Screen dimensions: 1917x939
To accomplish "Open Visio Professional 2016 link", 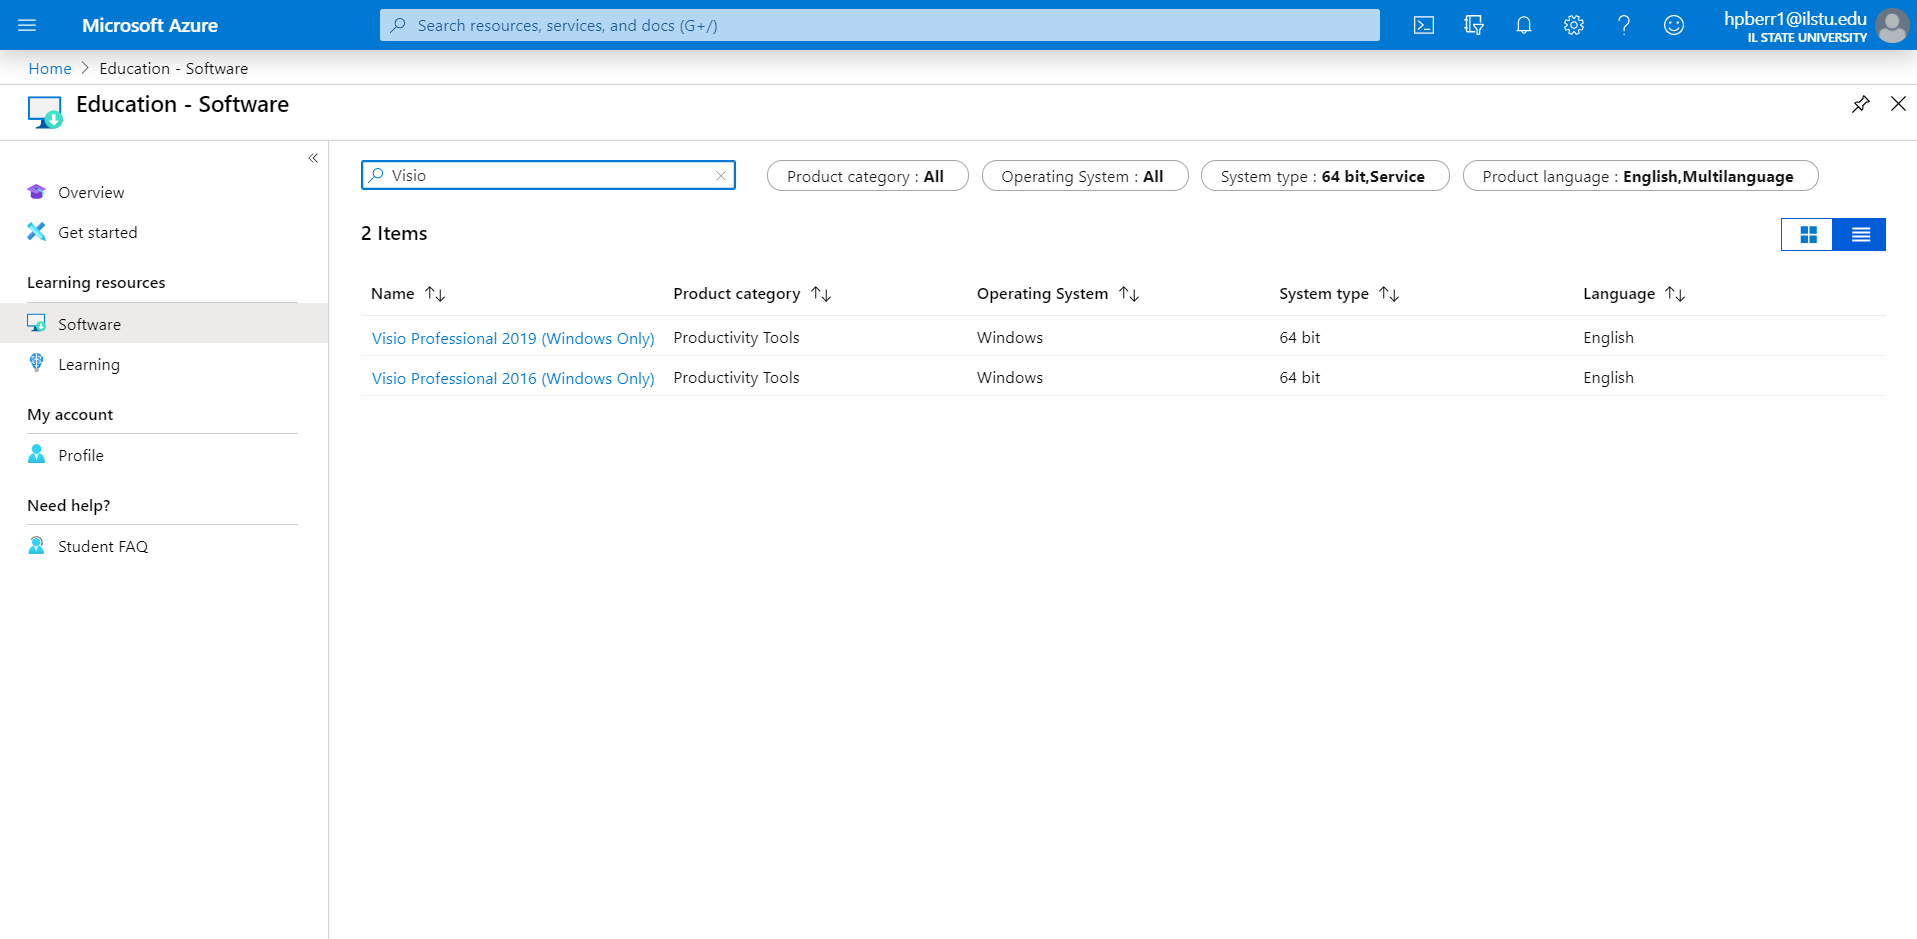I will coord(513,378).
